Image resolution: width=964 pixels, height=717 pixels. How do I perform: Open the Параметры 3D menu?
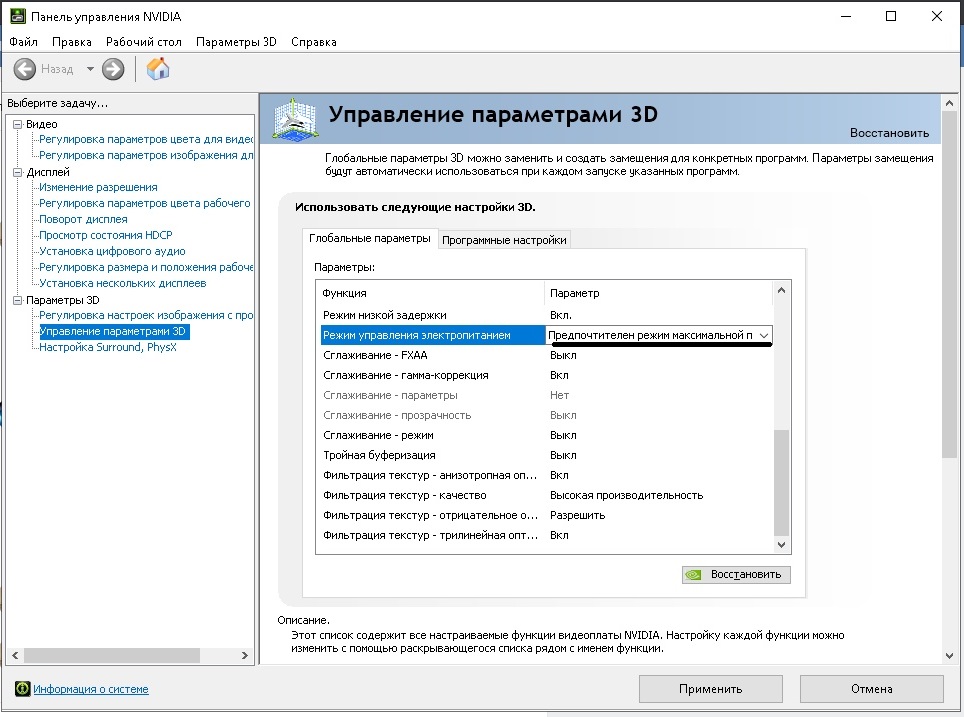[x=236, y=42]
